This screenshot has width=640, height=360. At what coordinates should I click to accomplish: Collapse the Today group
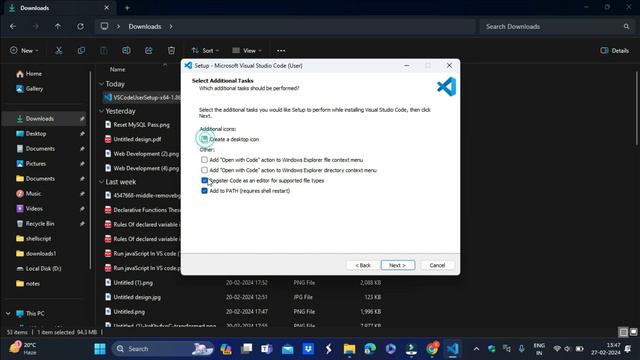click(x=101, y=84)
